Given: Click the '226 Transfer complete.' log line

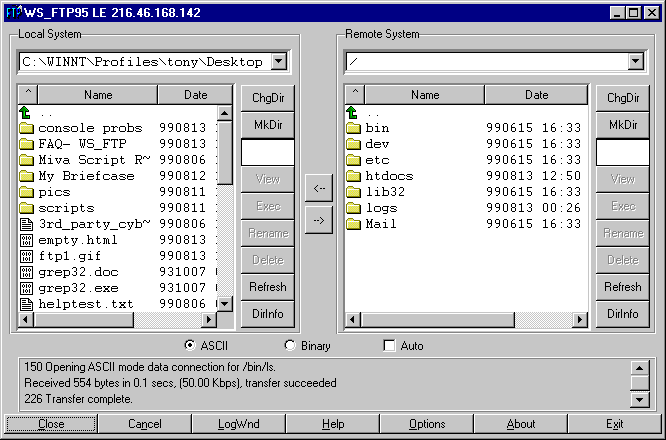Looking at the screenshot, I should click(x=78, y=399).
